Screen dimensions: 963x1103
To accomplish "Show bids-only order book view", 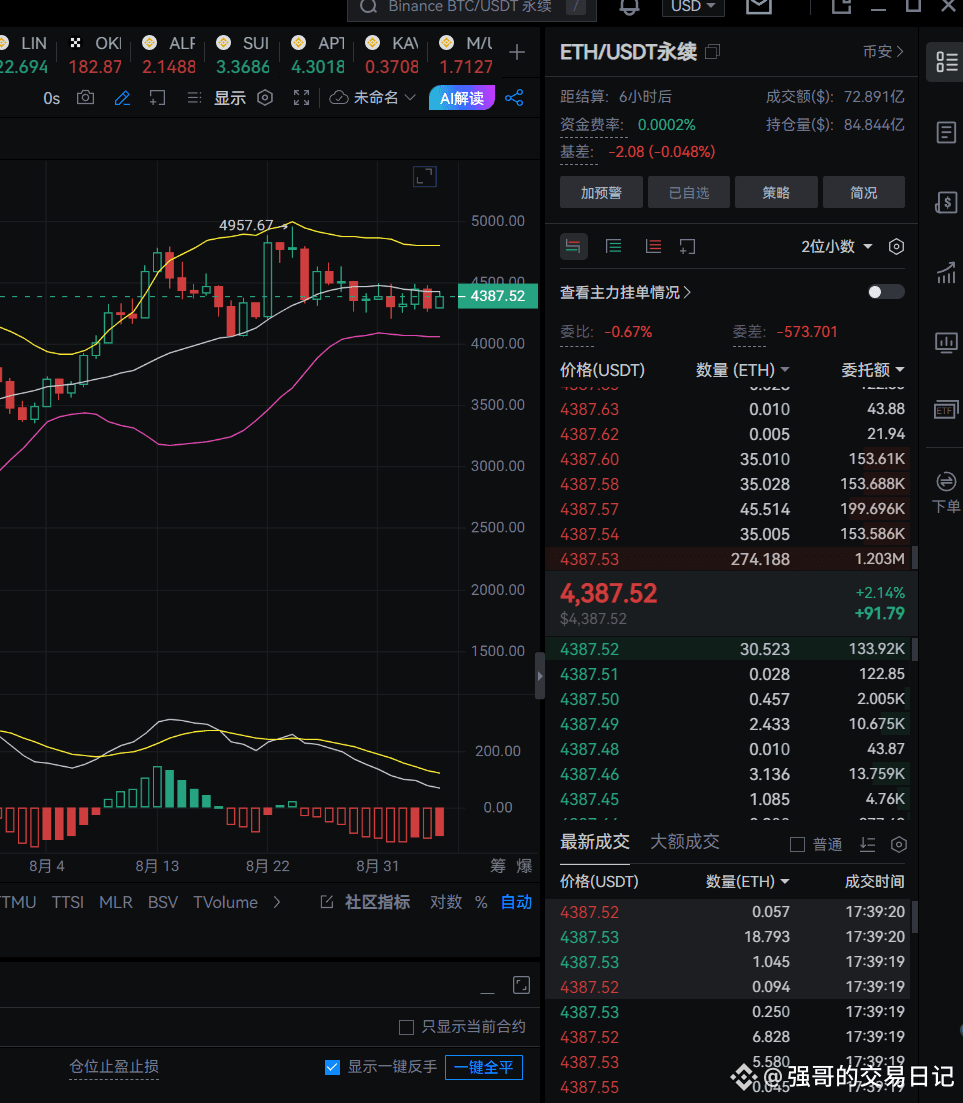I will (613, 246).
